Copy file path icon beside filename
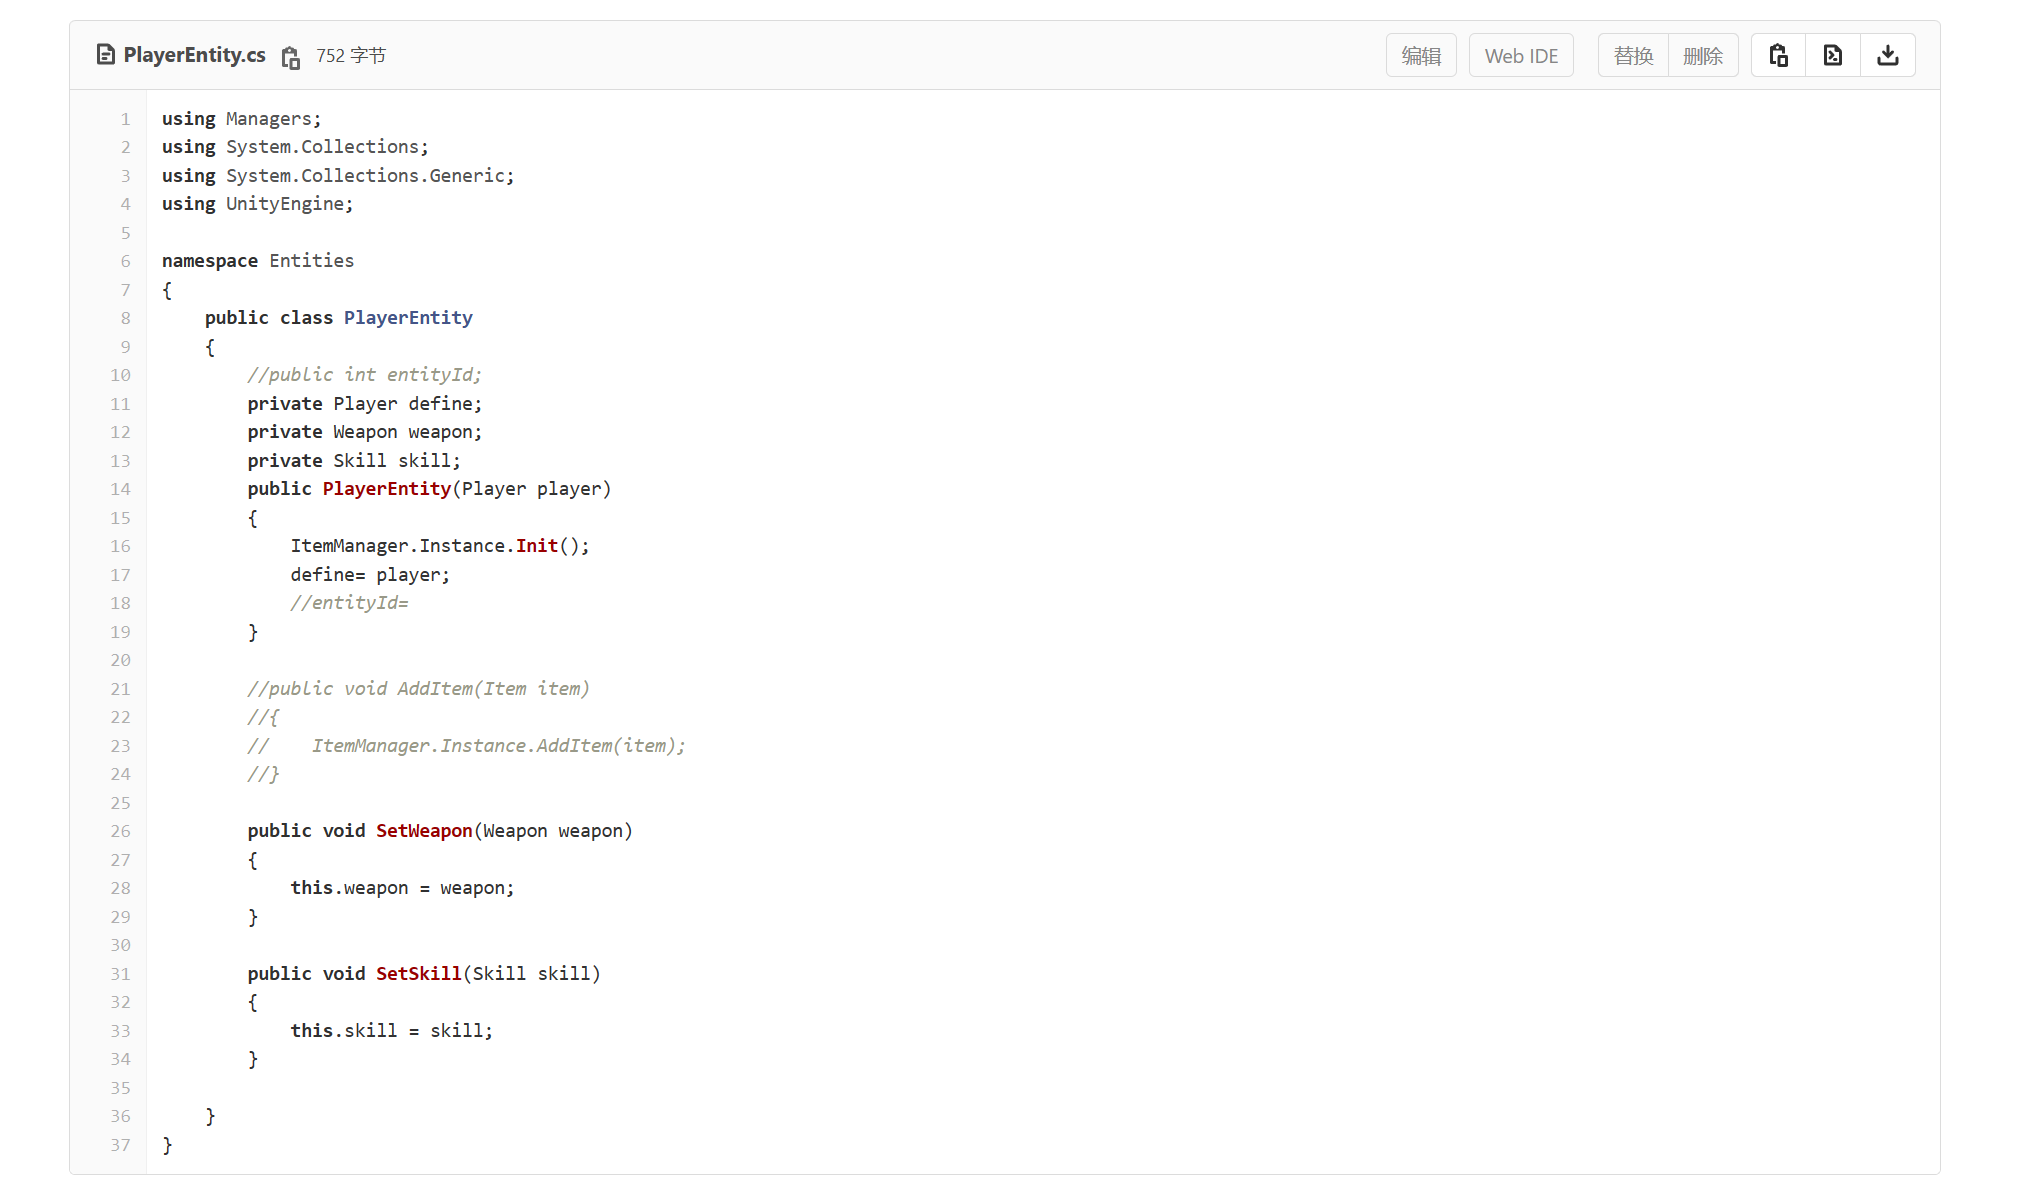Image resolution: width=2024 pixels, height=1182 pixels. (290, 57)
